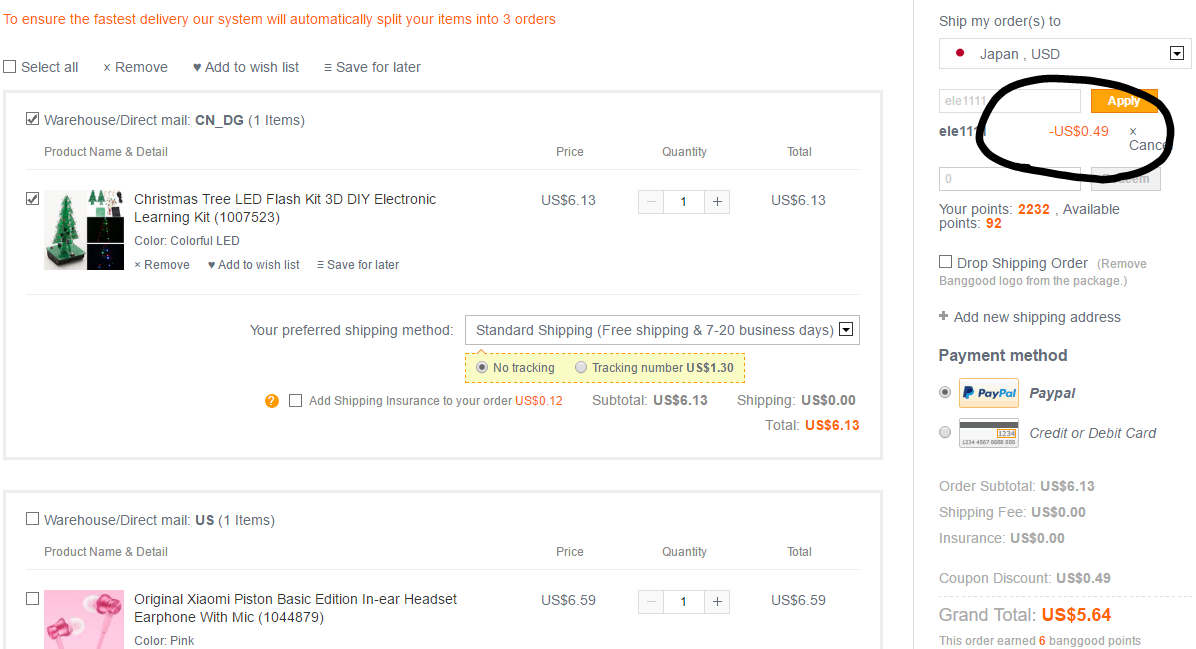Add Christmas Tree kit to wish list
The width and height of the screenshot is (1196, 649).
[253, 265]
